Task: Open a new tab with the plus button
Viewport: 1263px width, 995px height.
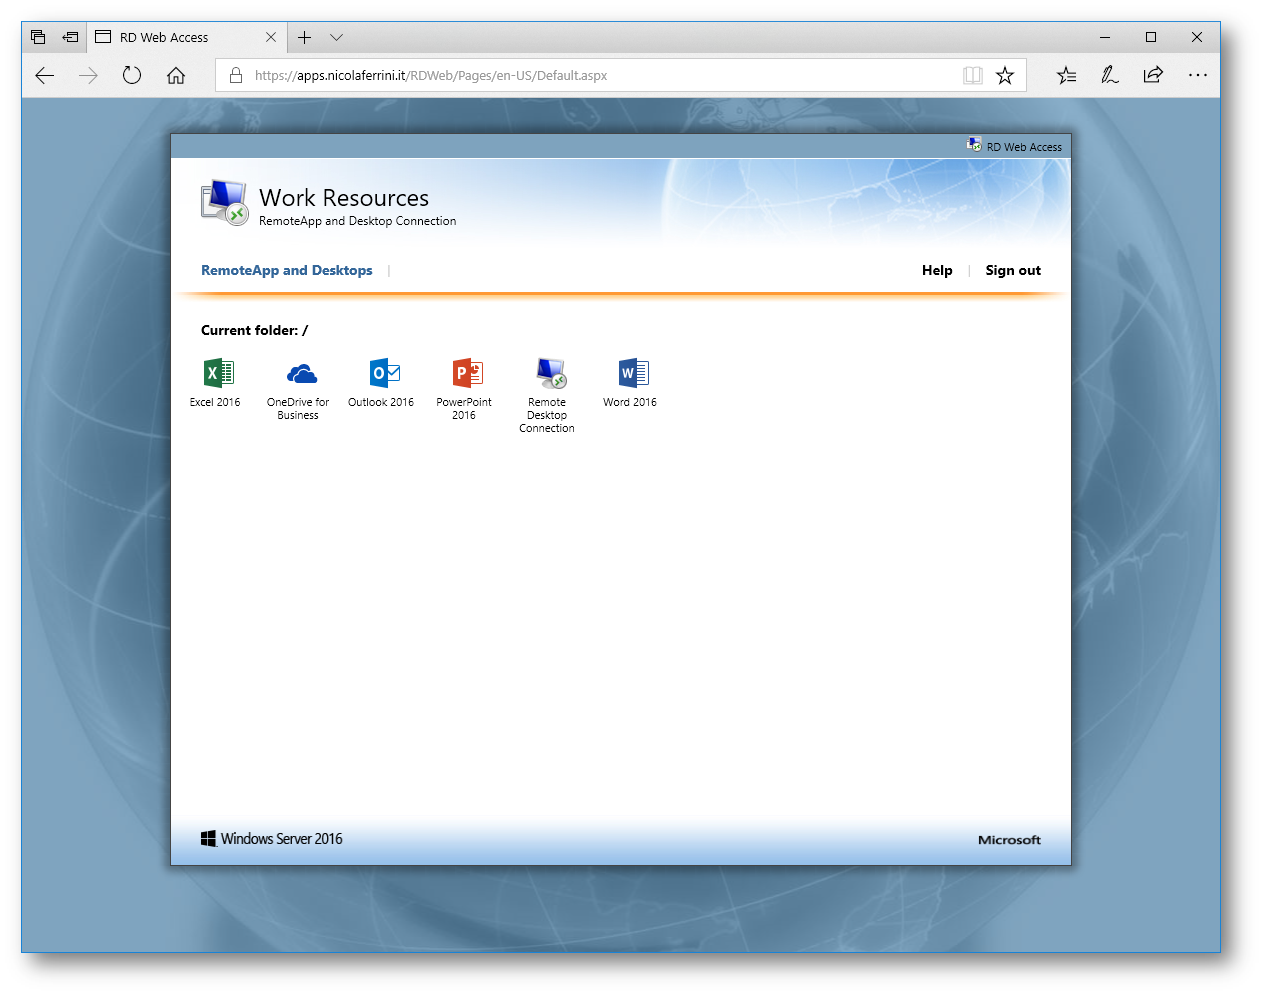Action: pyautogui.click(x=305, y=37)
